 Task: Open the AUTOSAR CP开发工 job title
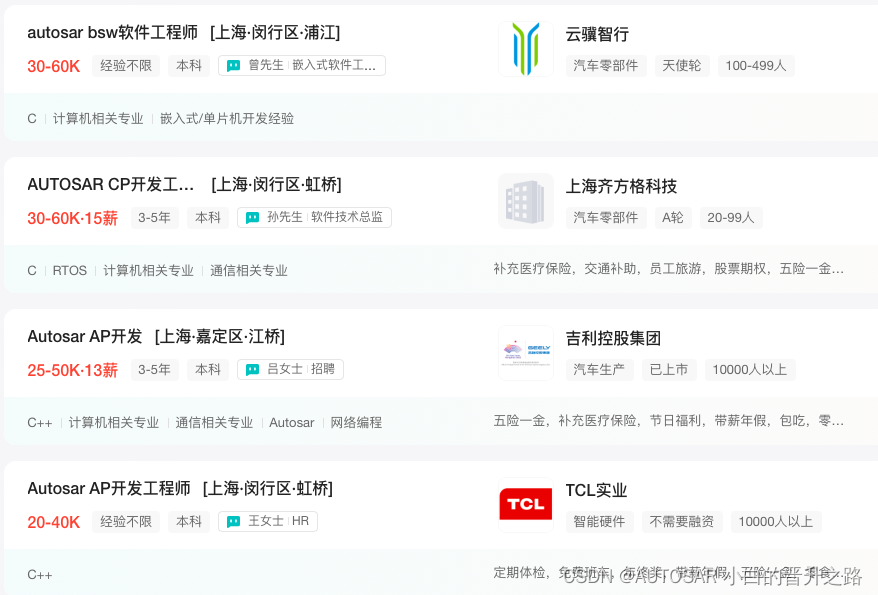(x=111, y=184)
